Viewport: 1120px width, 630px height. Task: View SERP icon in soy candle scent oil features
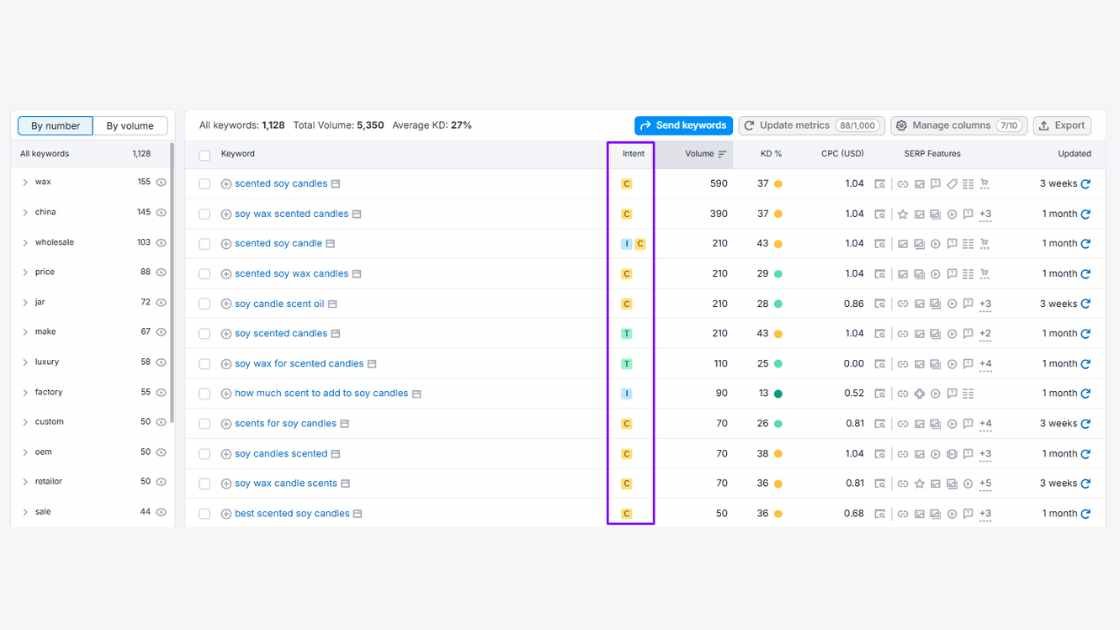[880, 304]
